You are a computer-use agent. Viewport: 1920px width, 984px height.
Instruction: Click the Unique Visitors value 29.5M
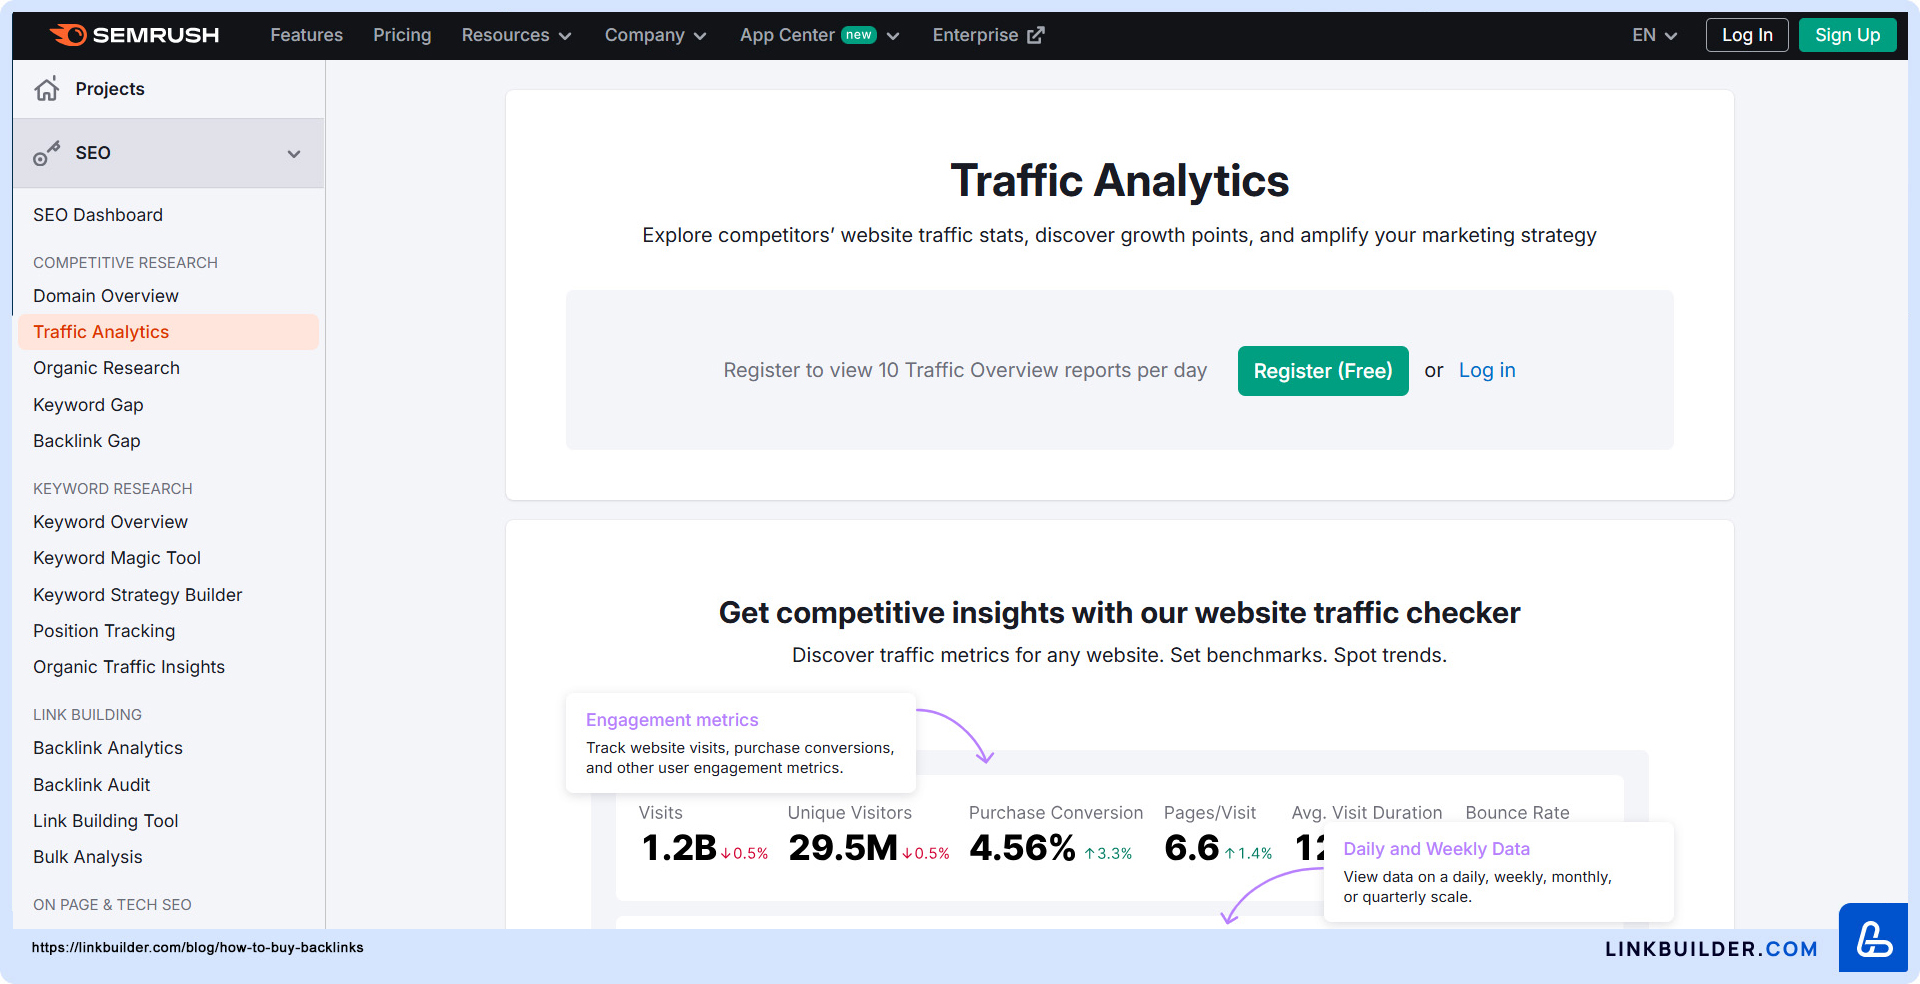point(843,848)
